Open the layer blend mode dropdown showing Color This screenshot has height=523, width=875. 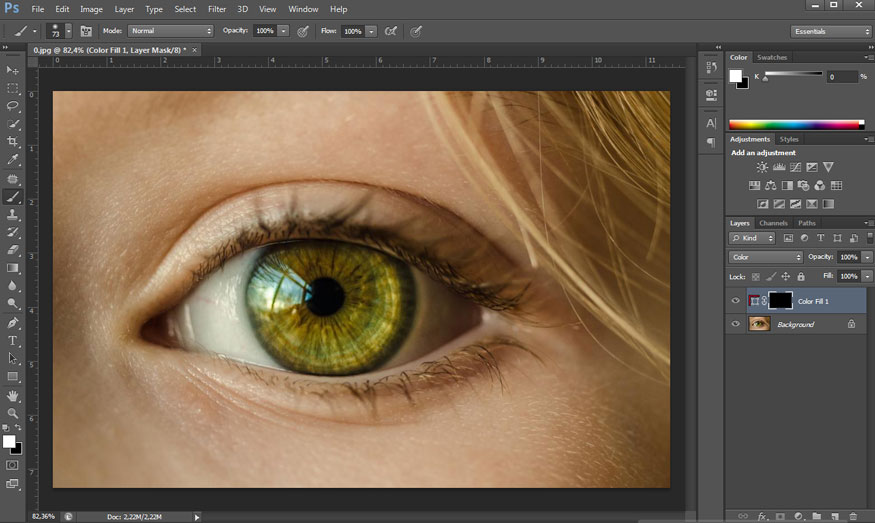coord(766,257)
